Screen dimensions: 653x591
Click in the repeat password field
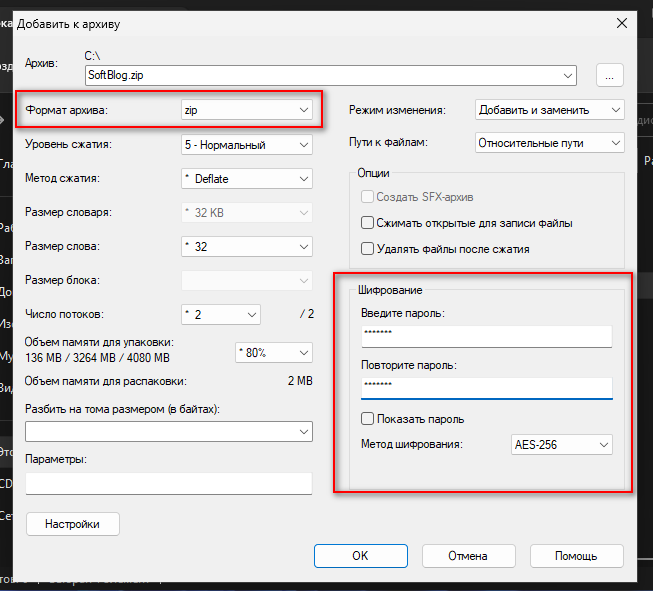[x=486, y=388]
